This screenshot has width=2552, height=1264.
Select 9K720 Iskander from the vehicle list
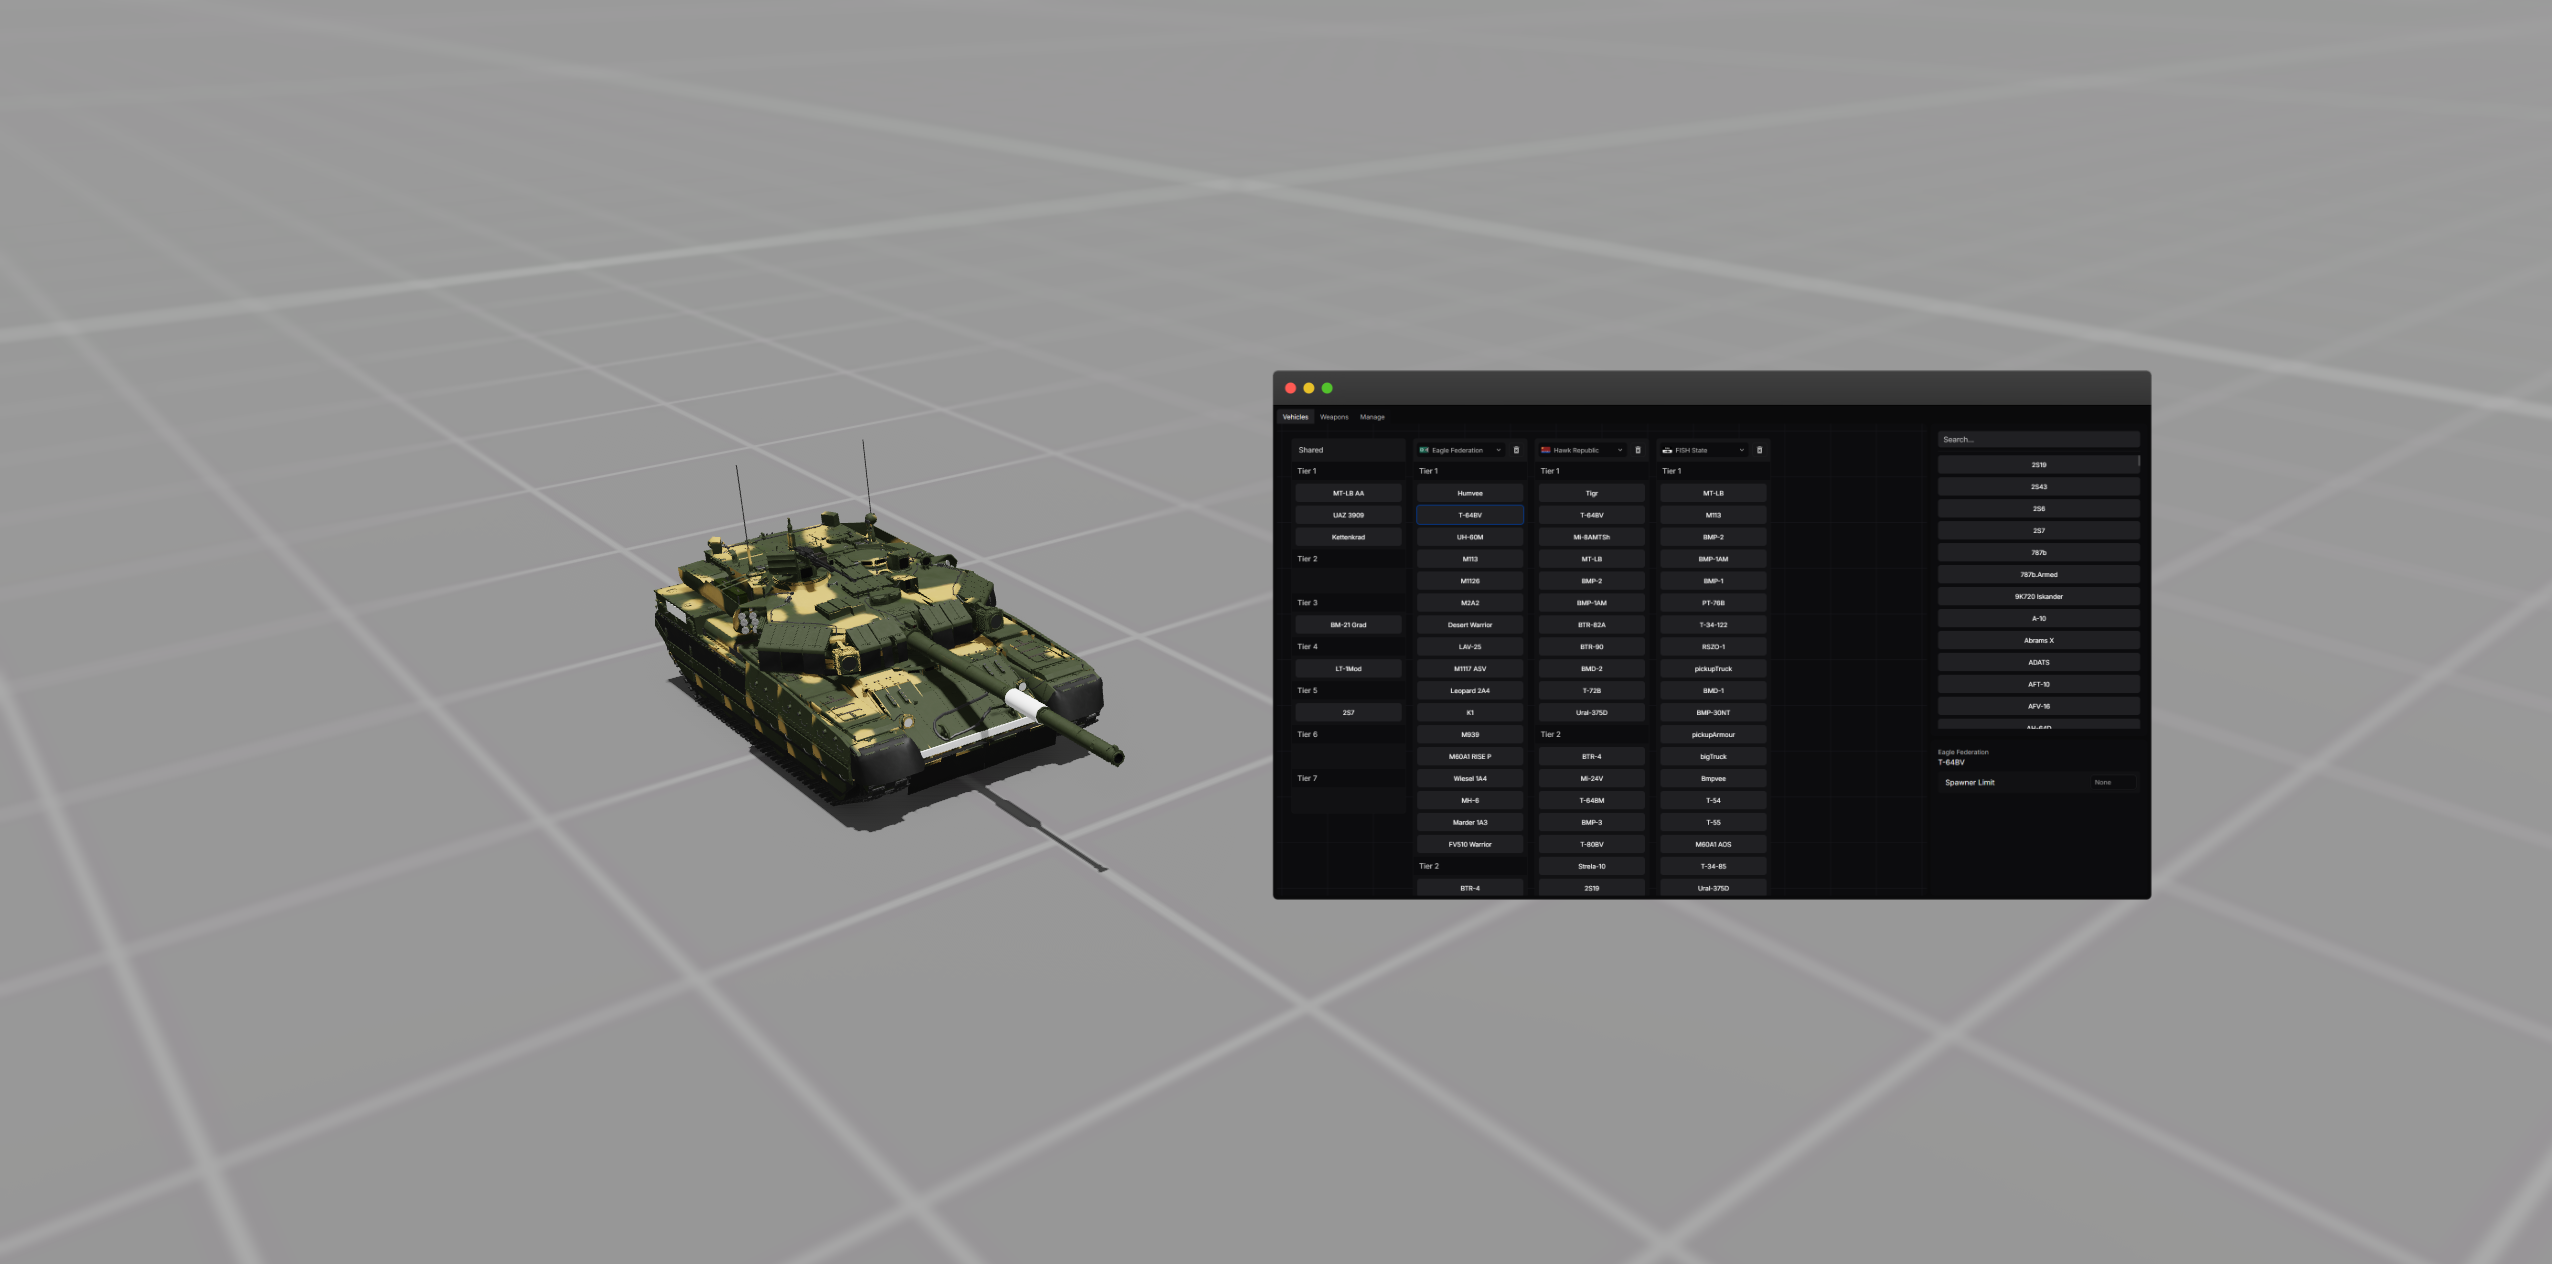point(2037,597)
